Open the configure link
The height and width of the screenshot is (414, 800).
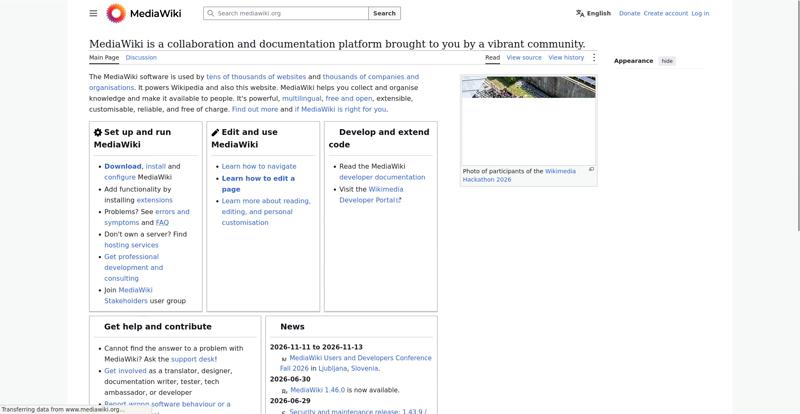pos(120,177)
